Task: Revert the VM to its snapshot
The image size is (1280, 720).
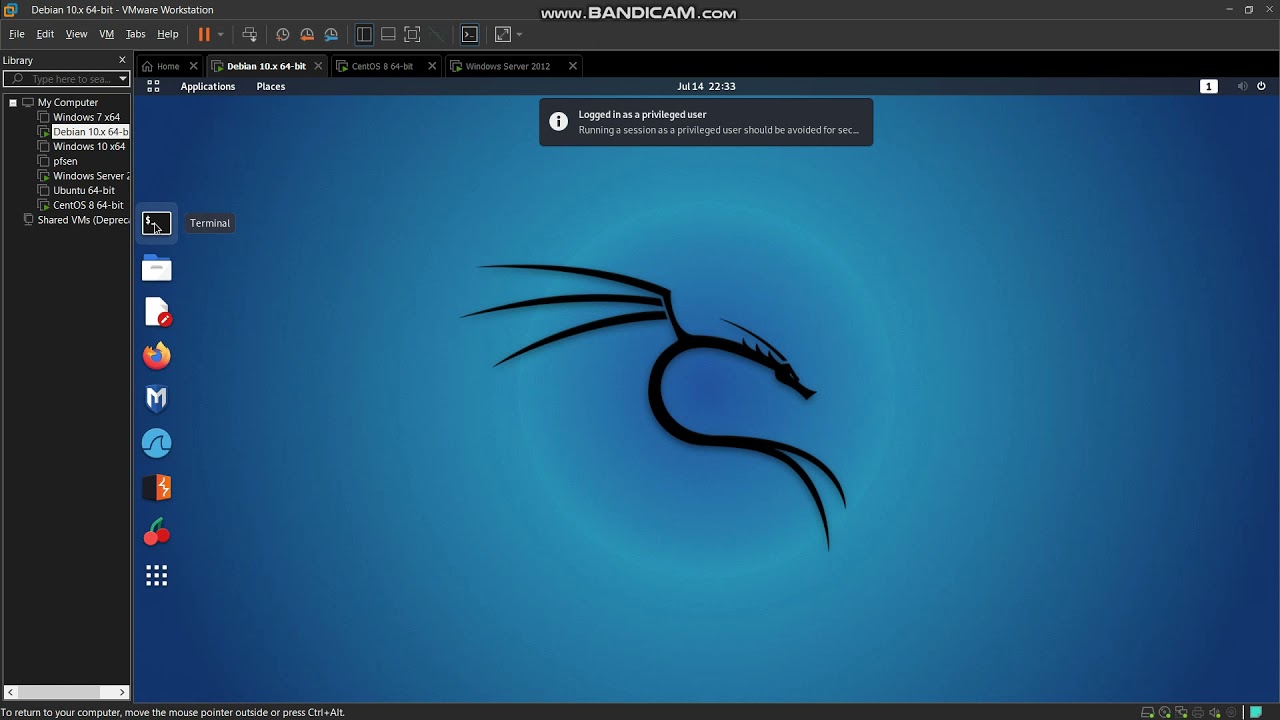Action: [x=307, y=34]
